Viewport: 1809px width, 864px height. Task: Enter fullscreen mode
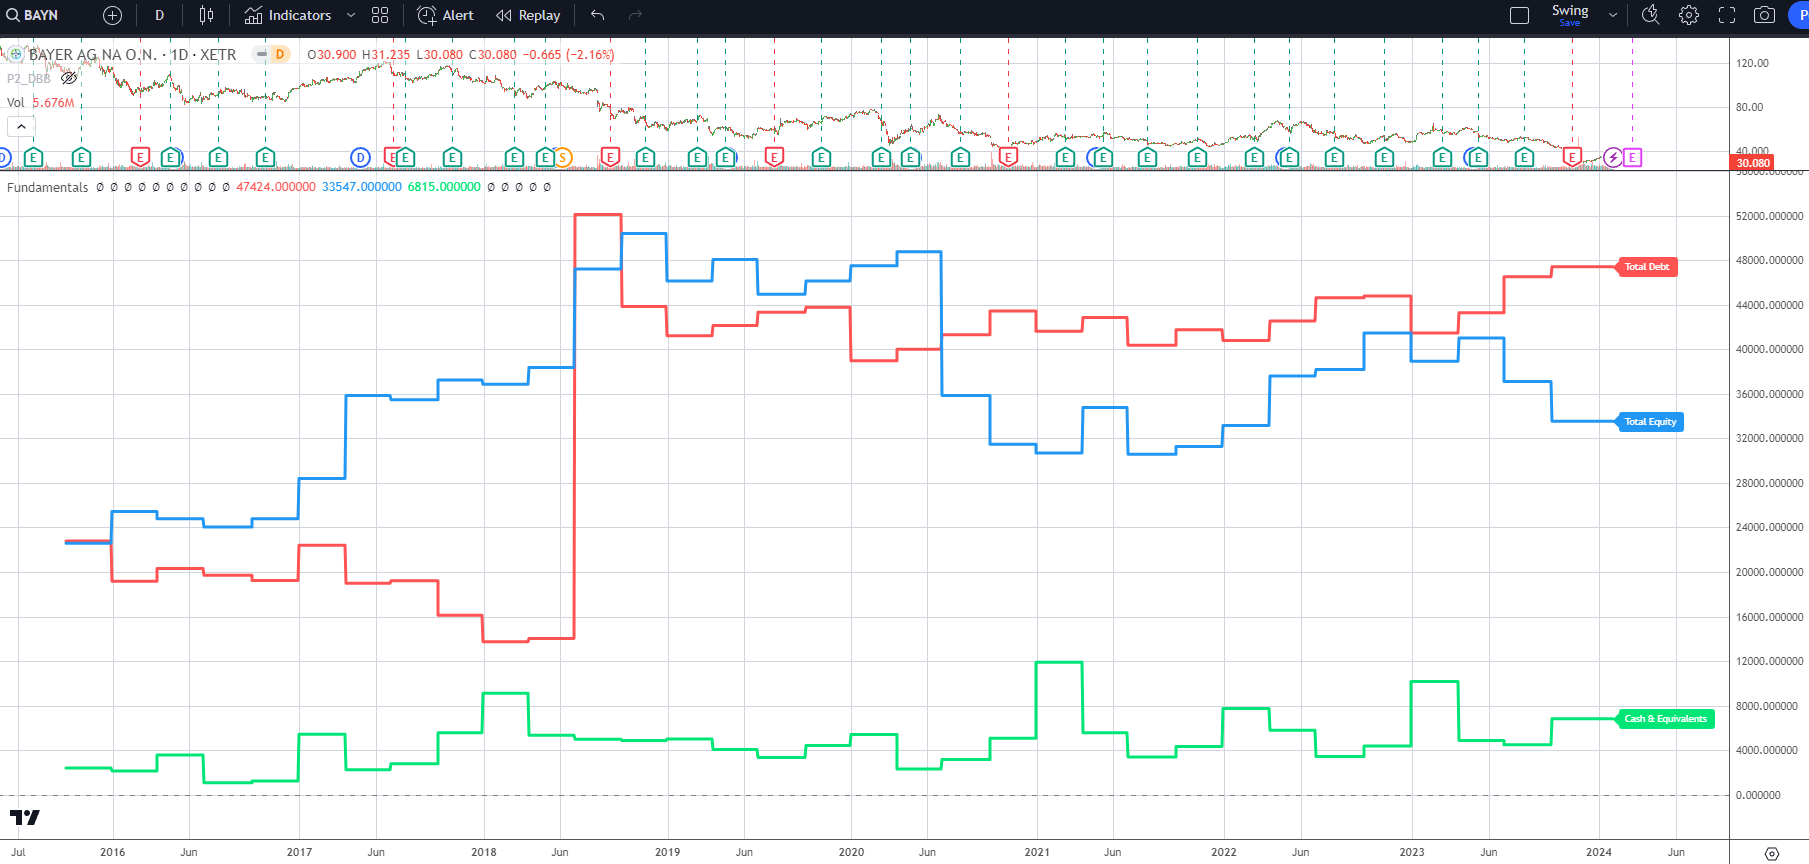(x=1727, y=15)
